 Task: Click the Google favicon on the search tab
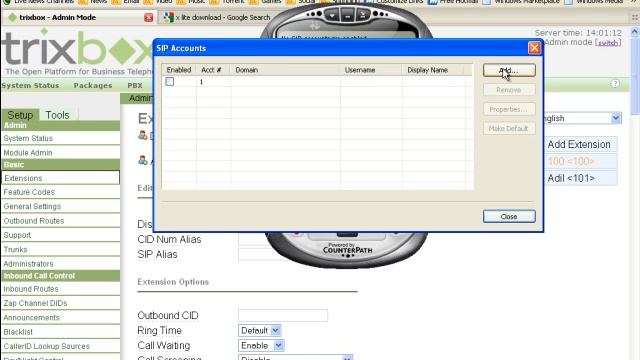coord(169,18)
